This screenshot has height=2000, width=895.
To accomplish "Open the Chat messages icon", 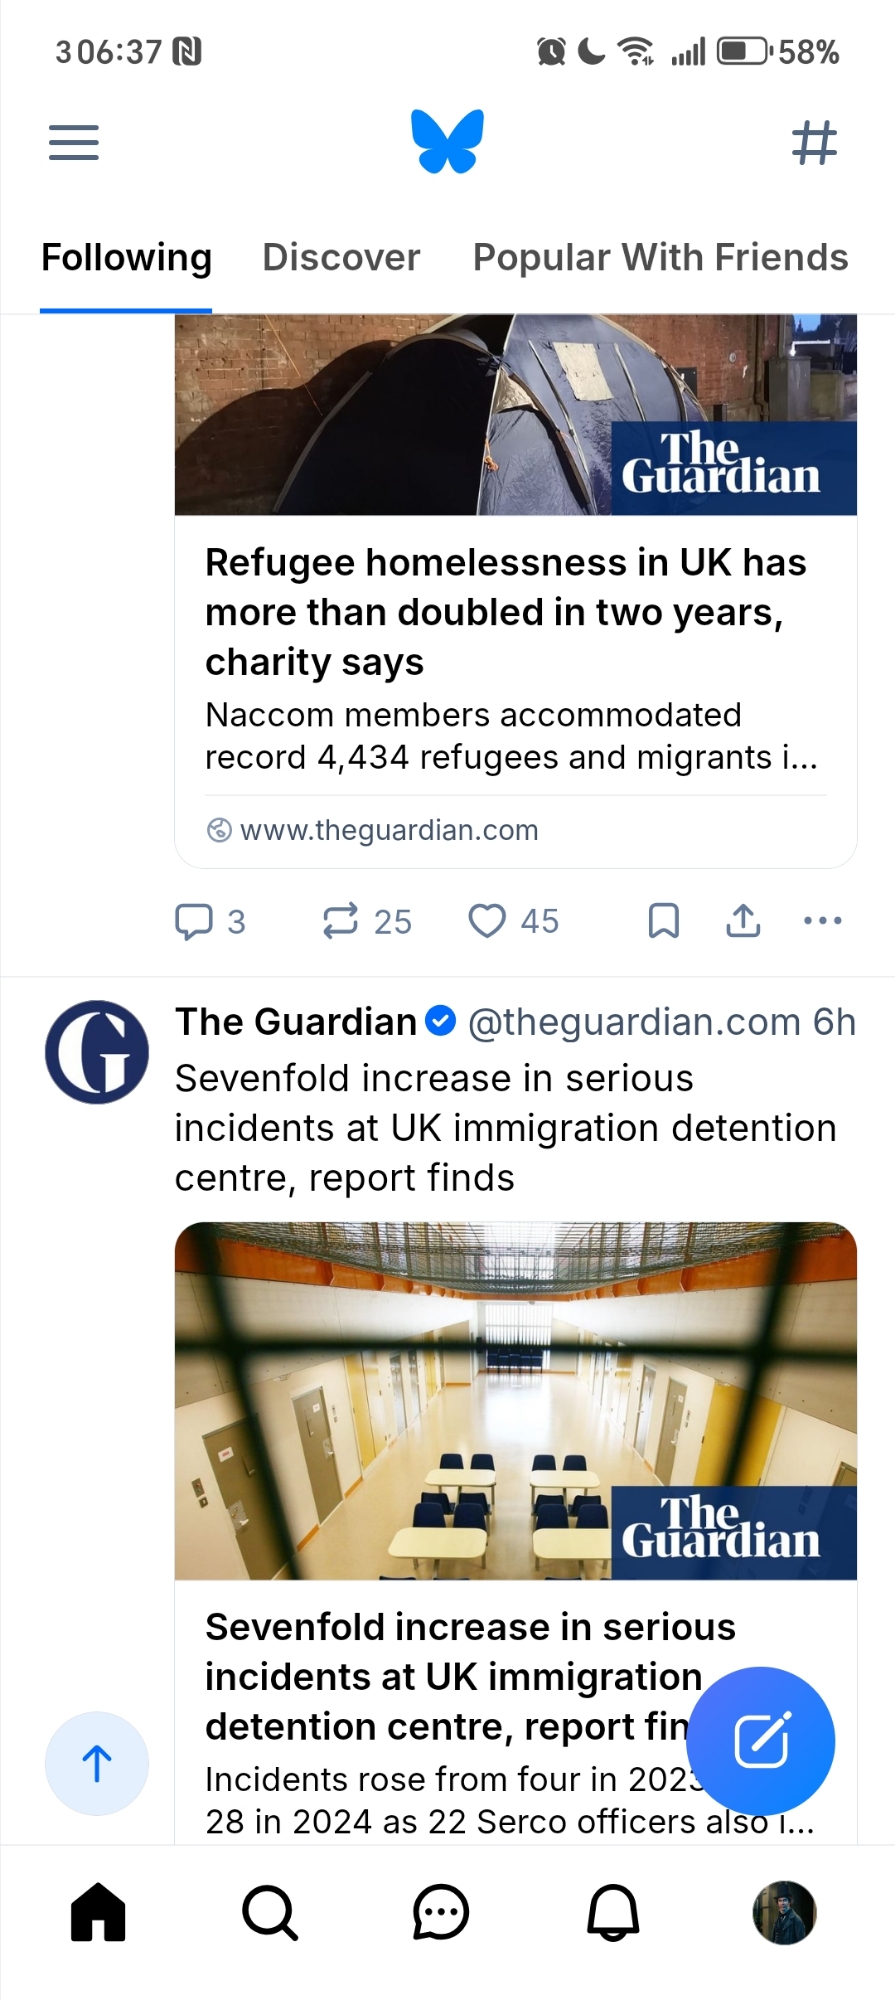I will (441, 1913).
